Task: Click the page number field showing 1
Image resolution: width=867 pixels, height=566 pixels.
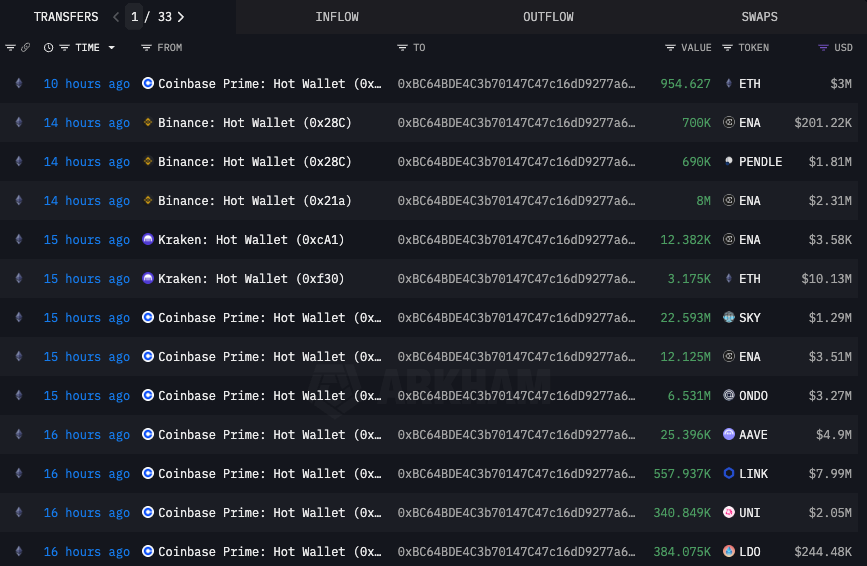Action: [135, 17]
